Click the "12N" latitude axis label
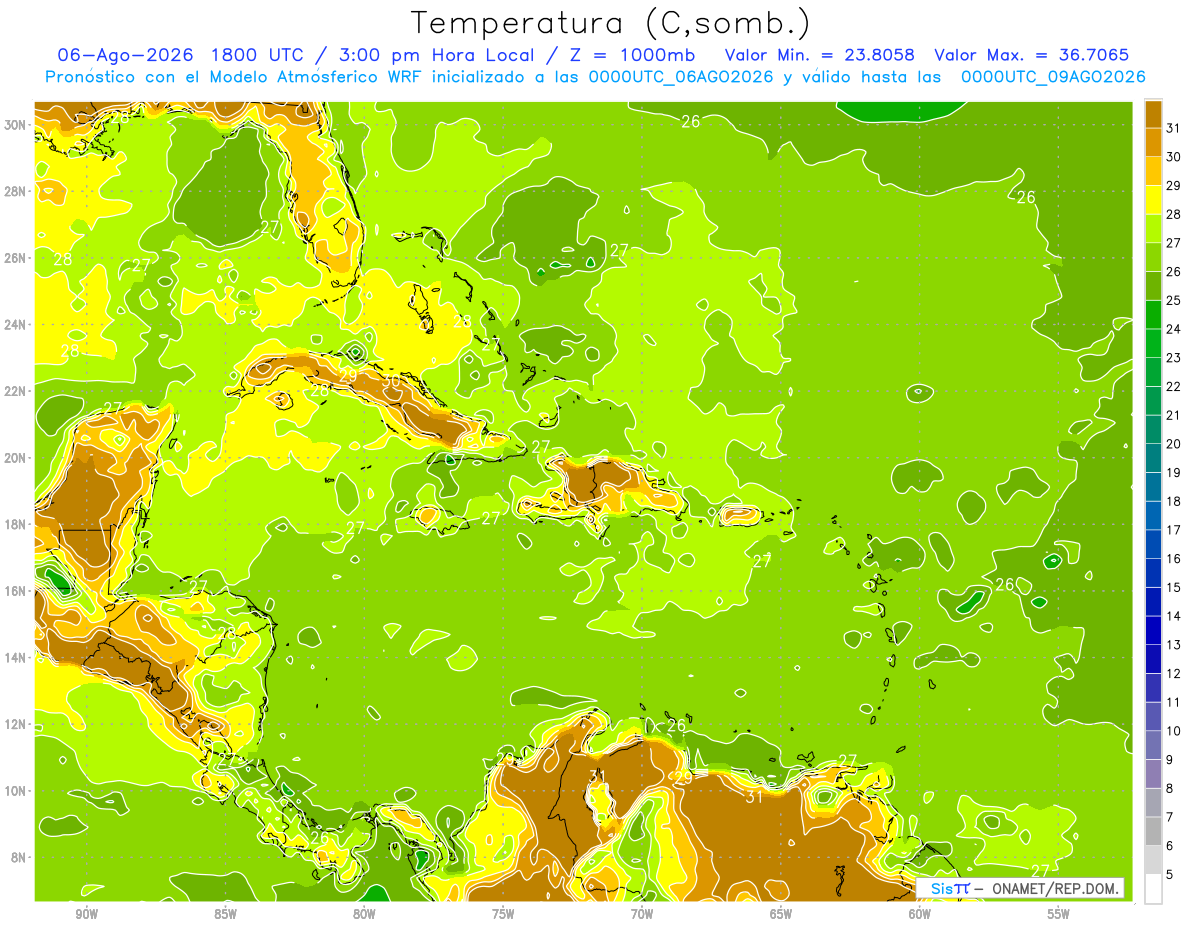This screenshot has height=927, width=1200. coord(16,724)
